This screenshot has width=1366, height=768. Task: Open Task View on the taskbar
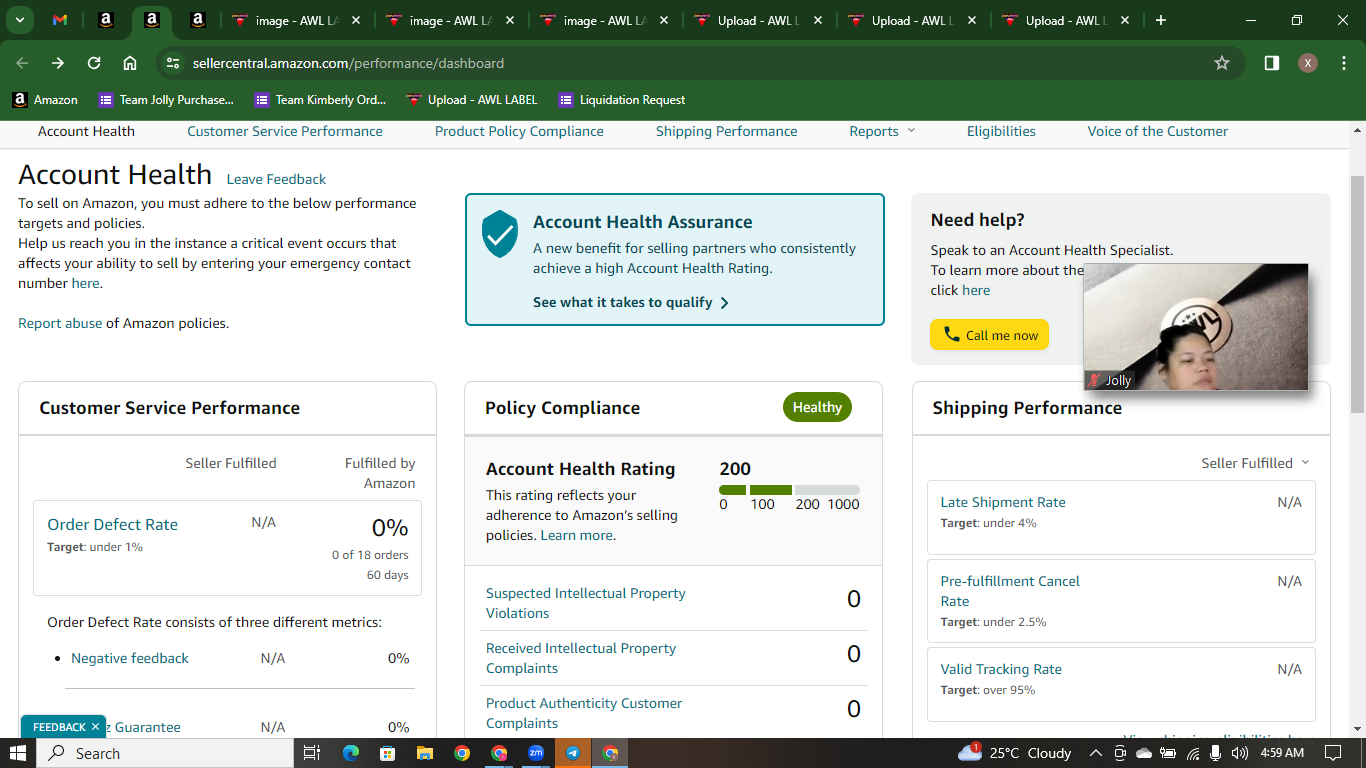pos(311,753)
